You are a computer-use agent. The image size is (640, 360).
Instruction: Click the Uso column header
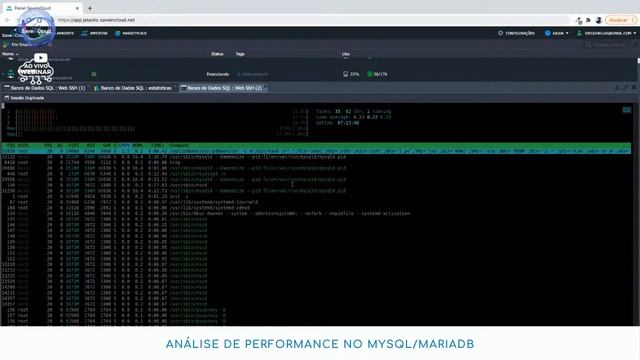[346, 54]
